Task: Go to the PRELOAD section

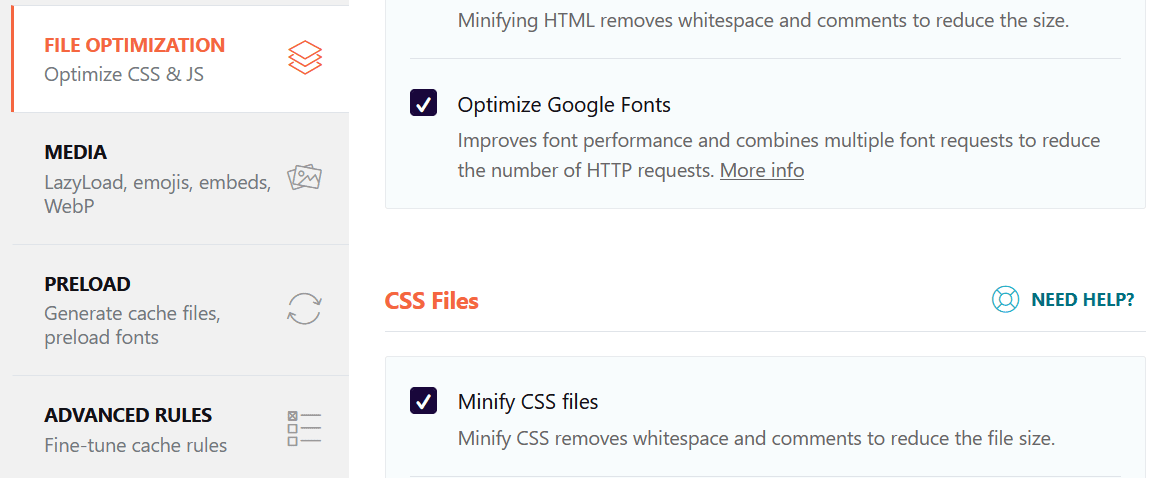Action: pyautogui.click(x=88, y=284)
